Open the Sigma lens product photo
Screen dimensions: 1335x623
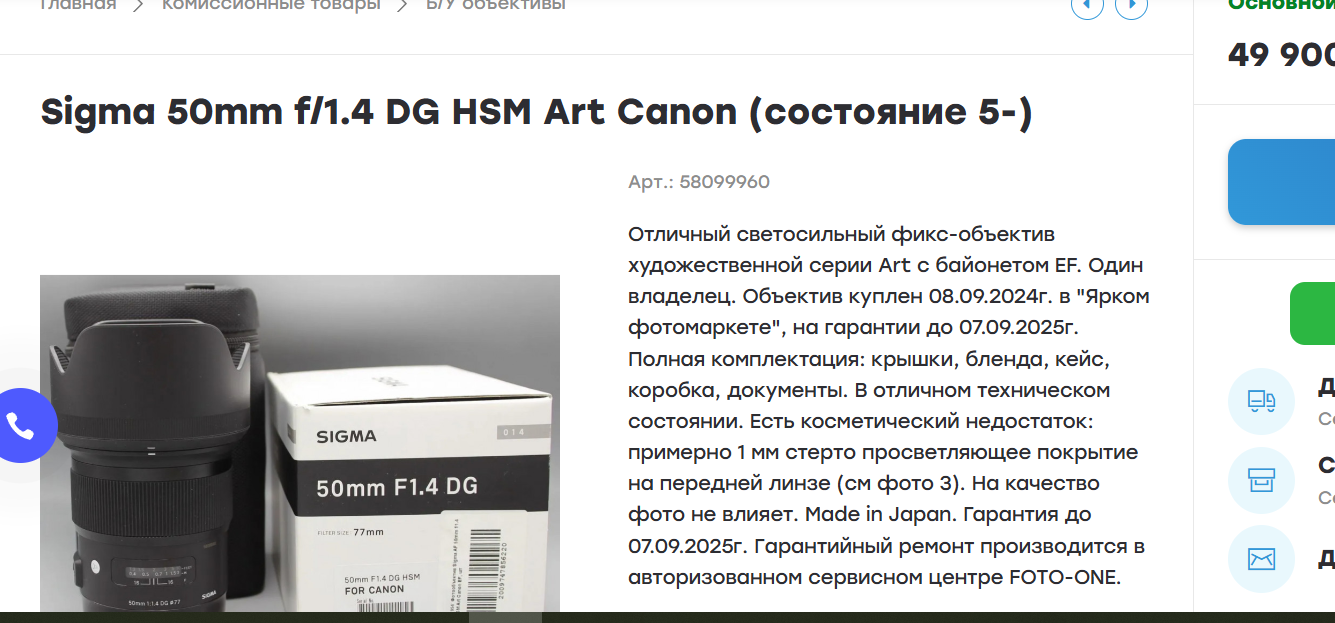click(300, 443)
